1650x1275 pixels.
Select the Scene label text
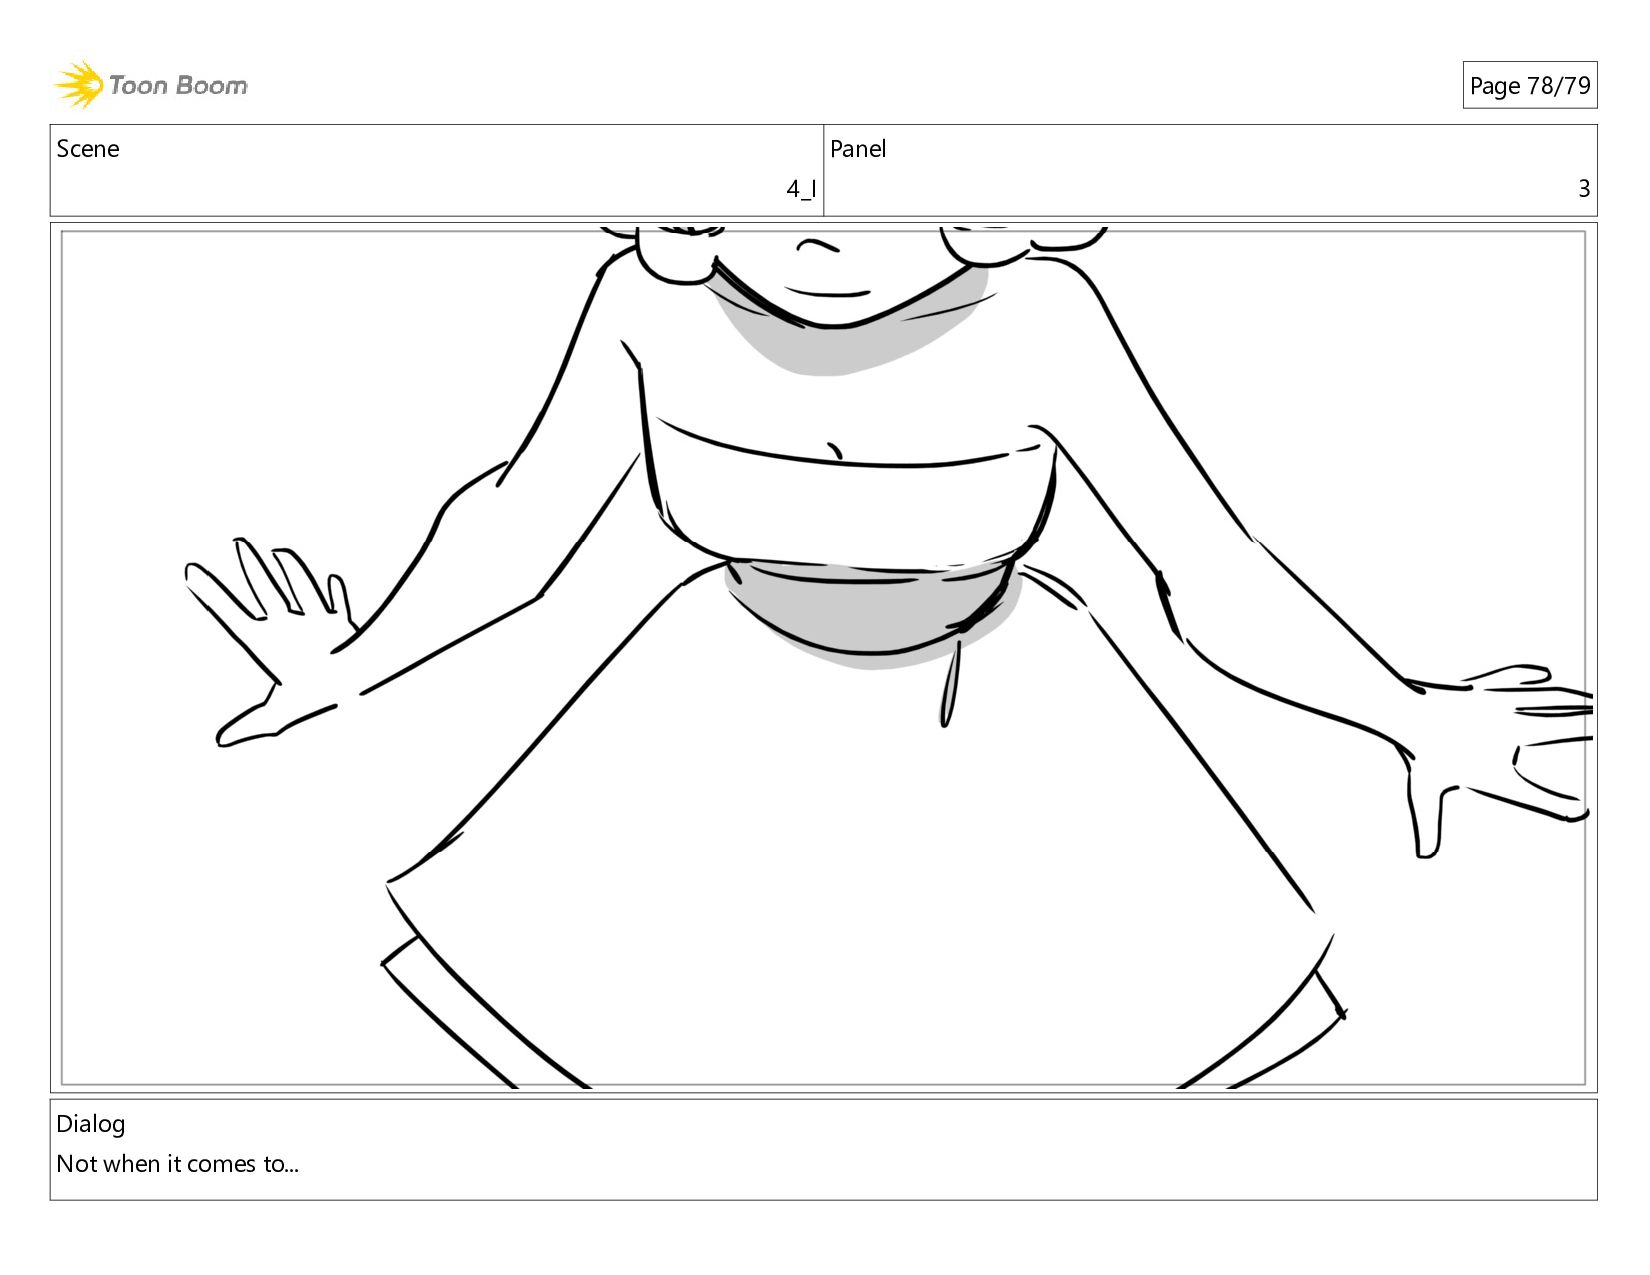(88, 149)
